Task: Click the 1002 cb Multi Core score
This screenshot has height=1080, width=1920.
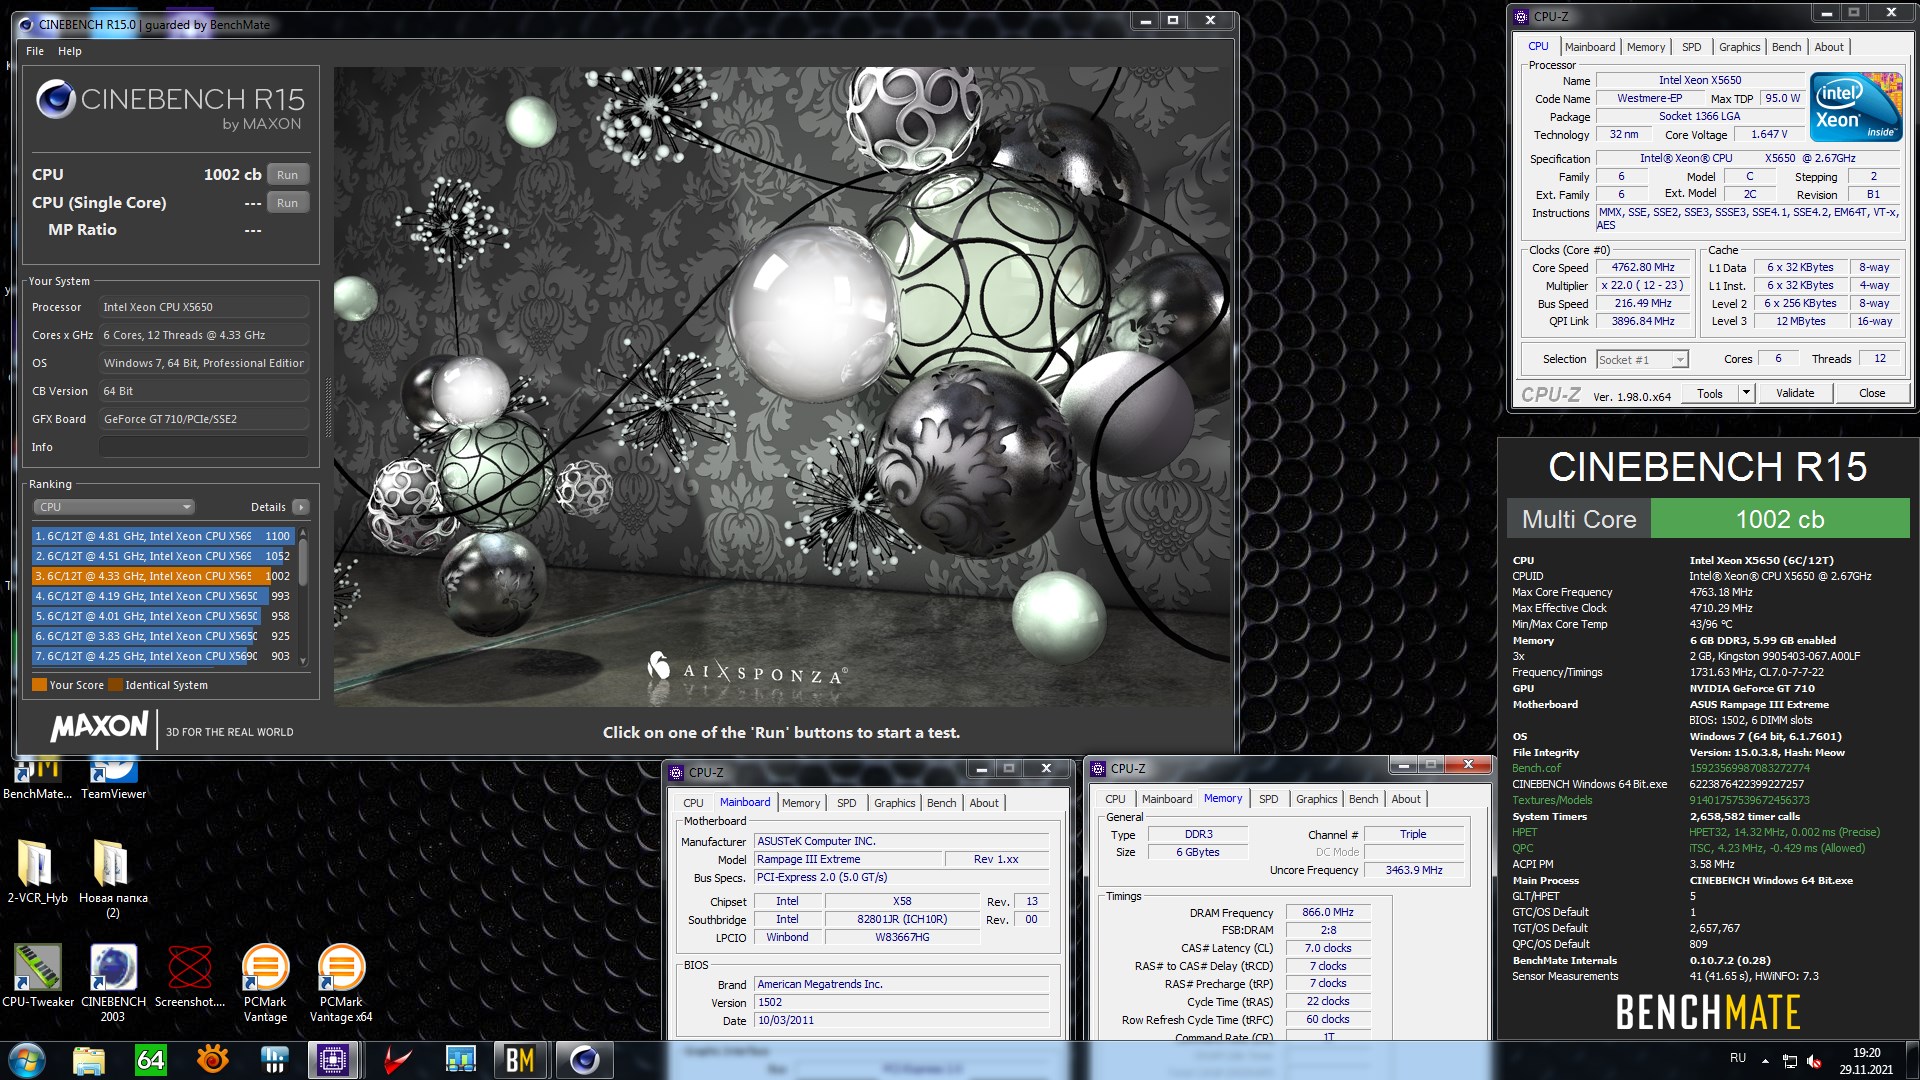Action: coord(1780,519)
